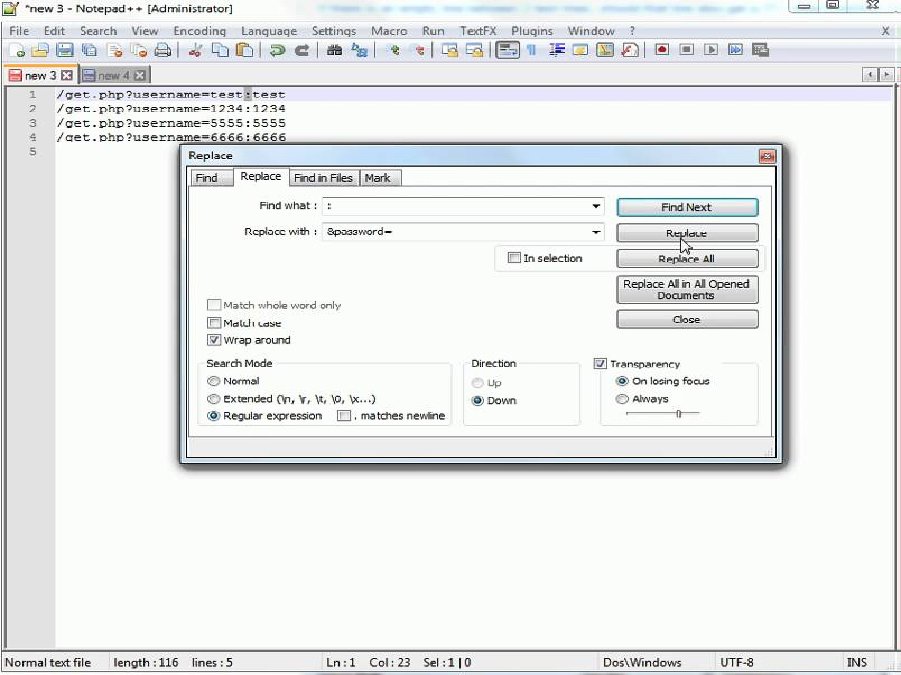Image resolution: width=901 pixels, height=675 pixels.
Task: Open the Mark tab in dialog
Action: [378, 178]
